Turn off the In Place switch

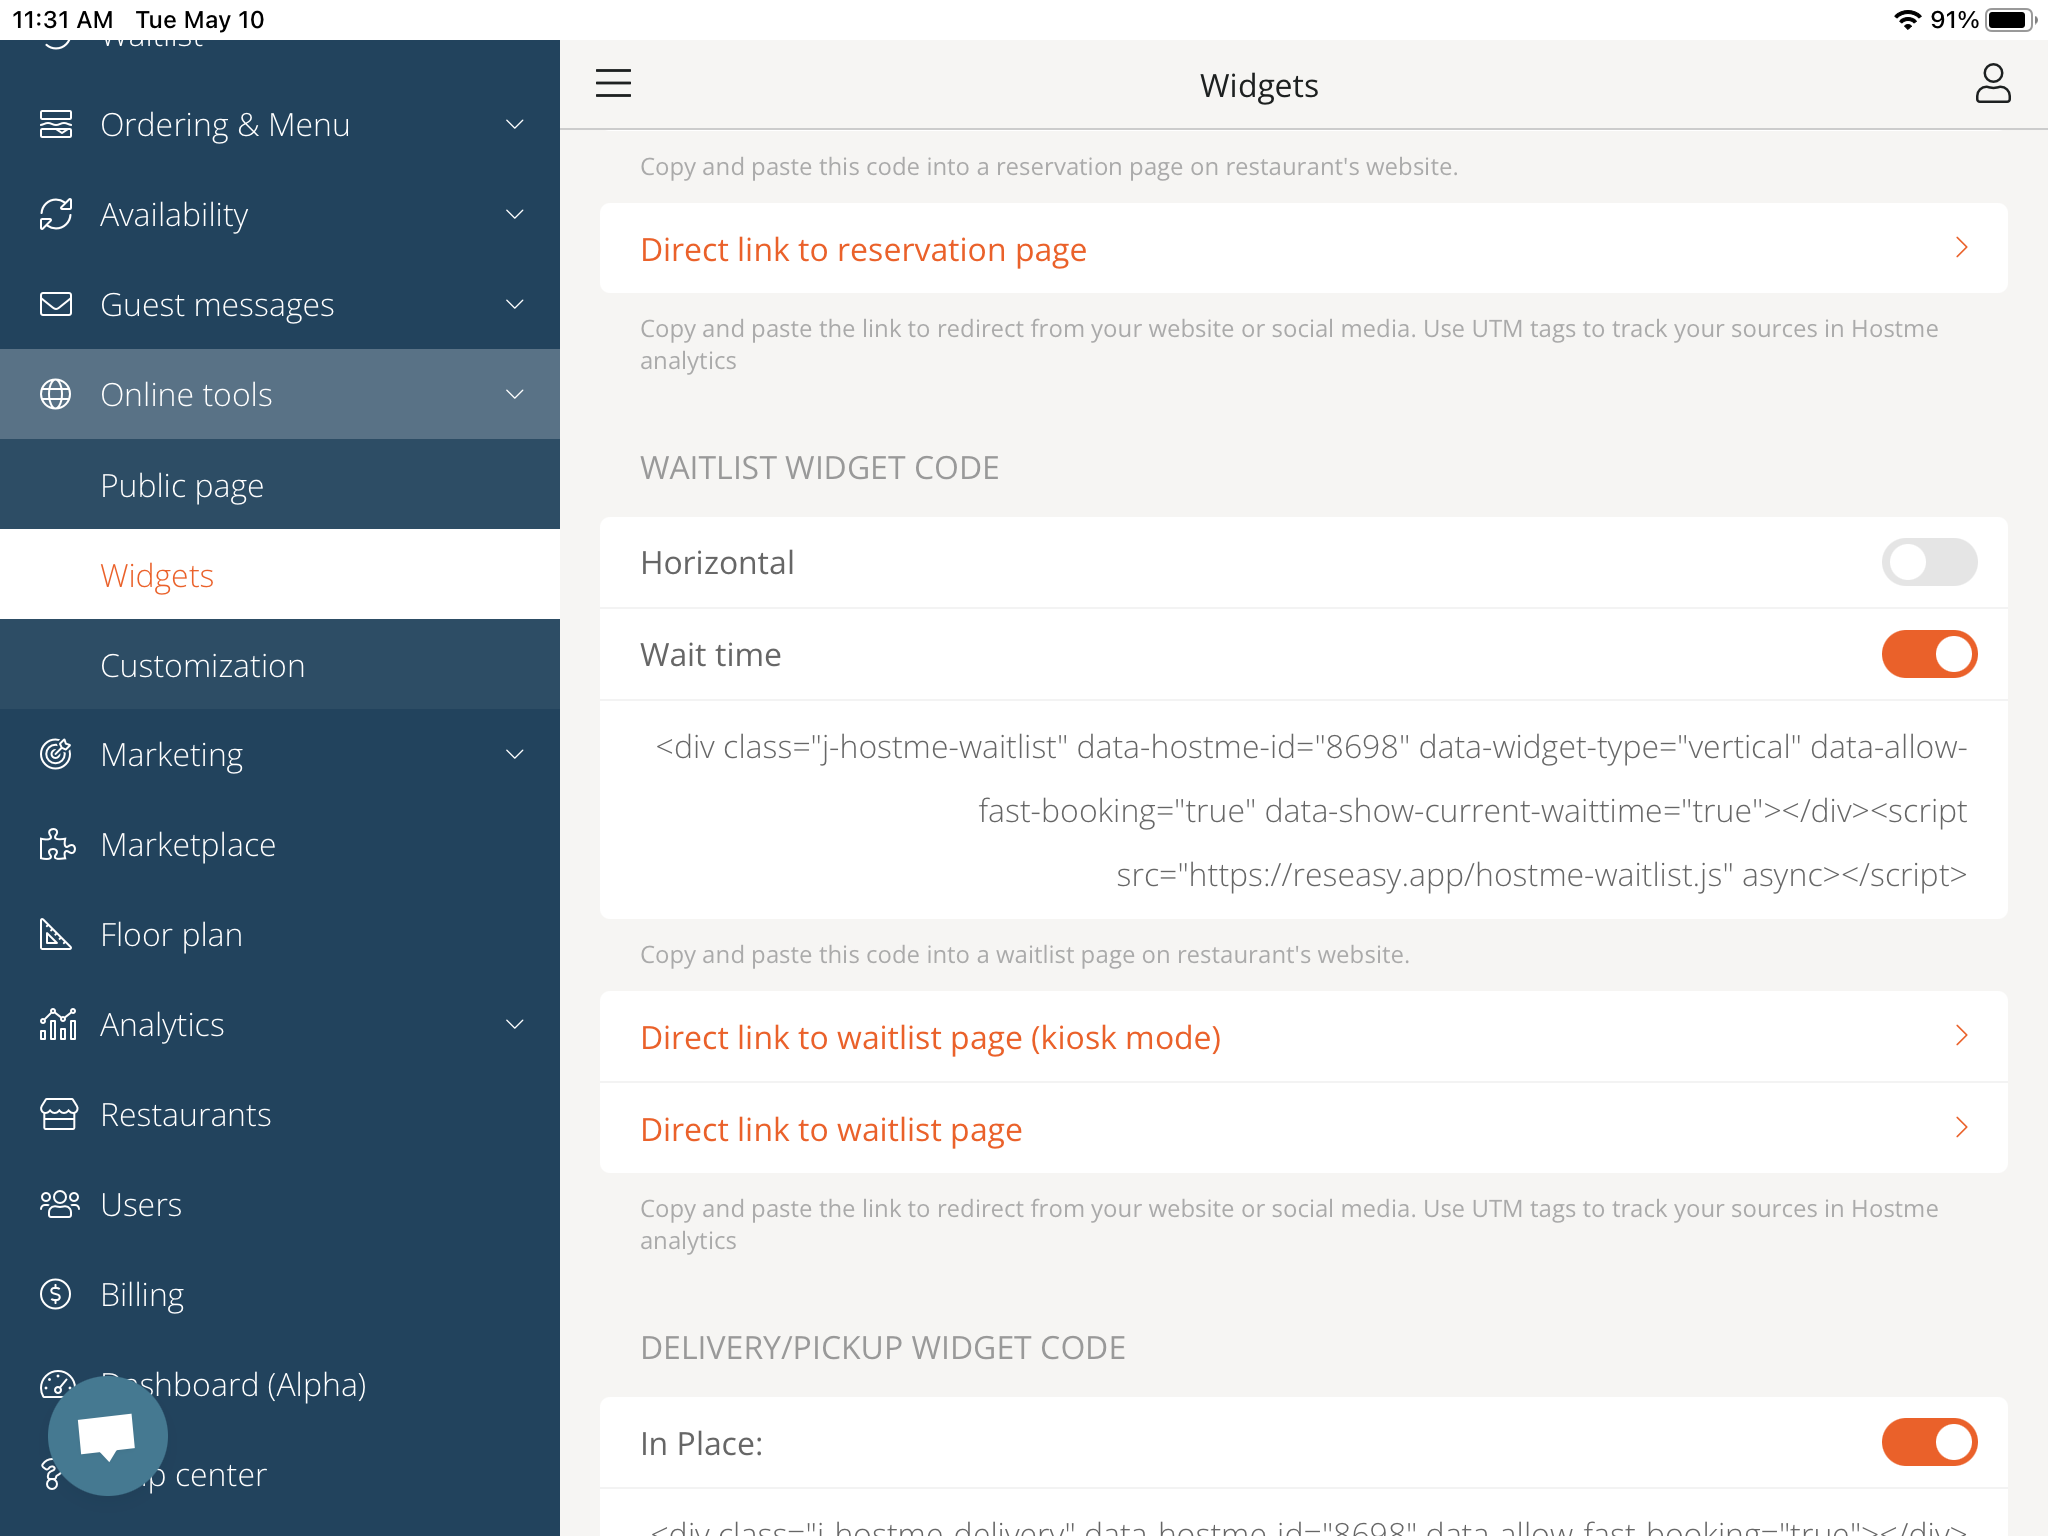click(1928, 1442)
